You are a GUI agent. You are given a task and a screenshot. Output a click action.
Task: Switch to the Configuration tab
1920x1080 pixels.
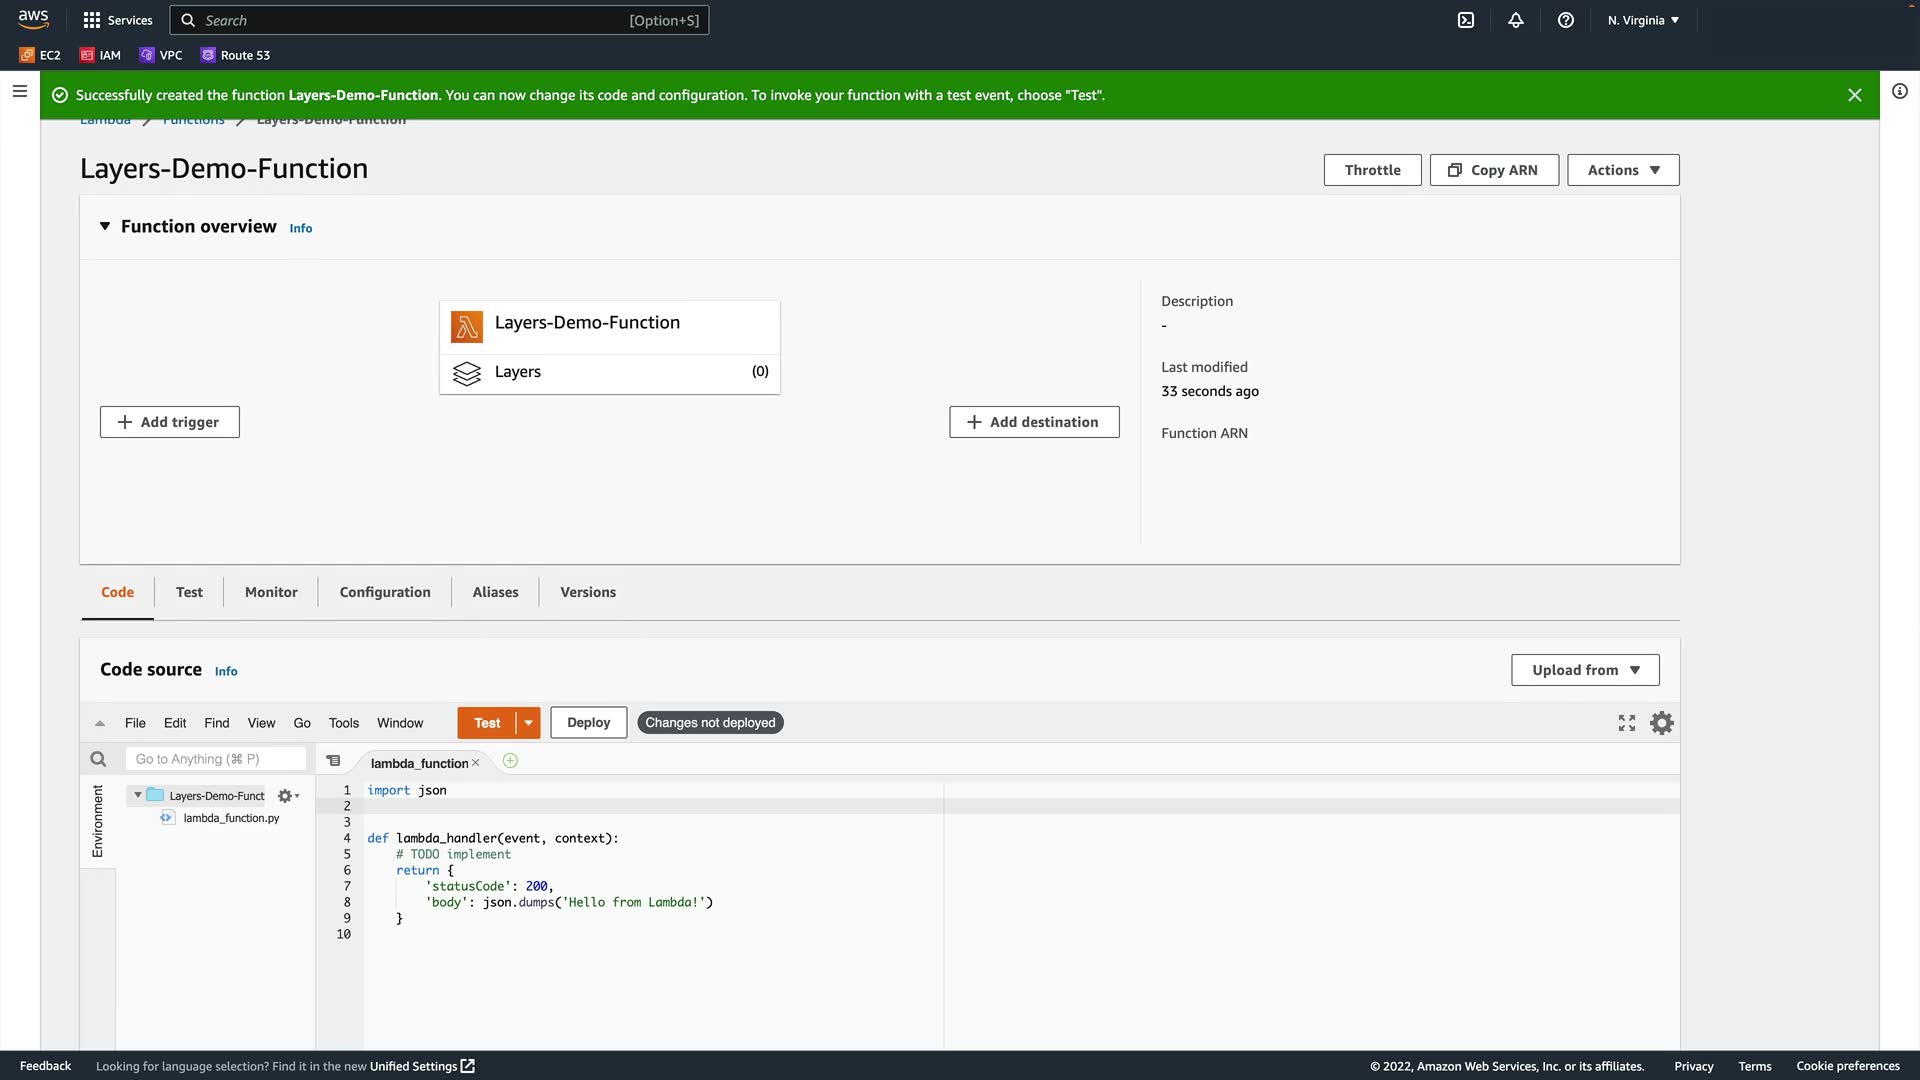385,592
